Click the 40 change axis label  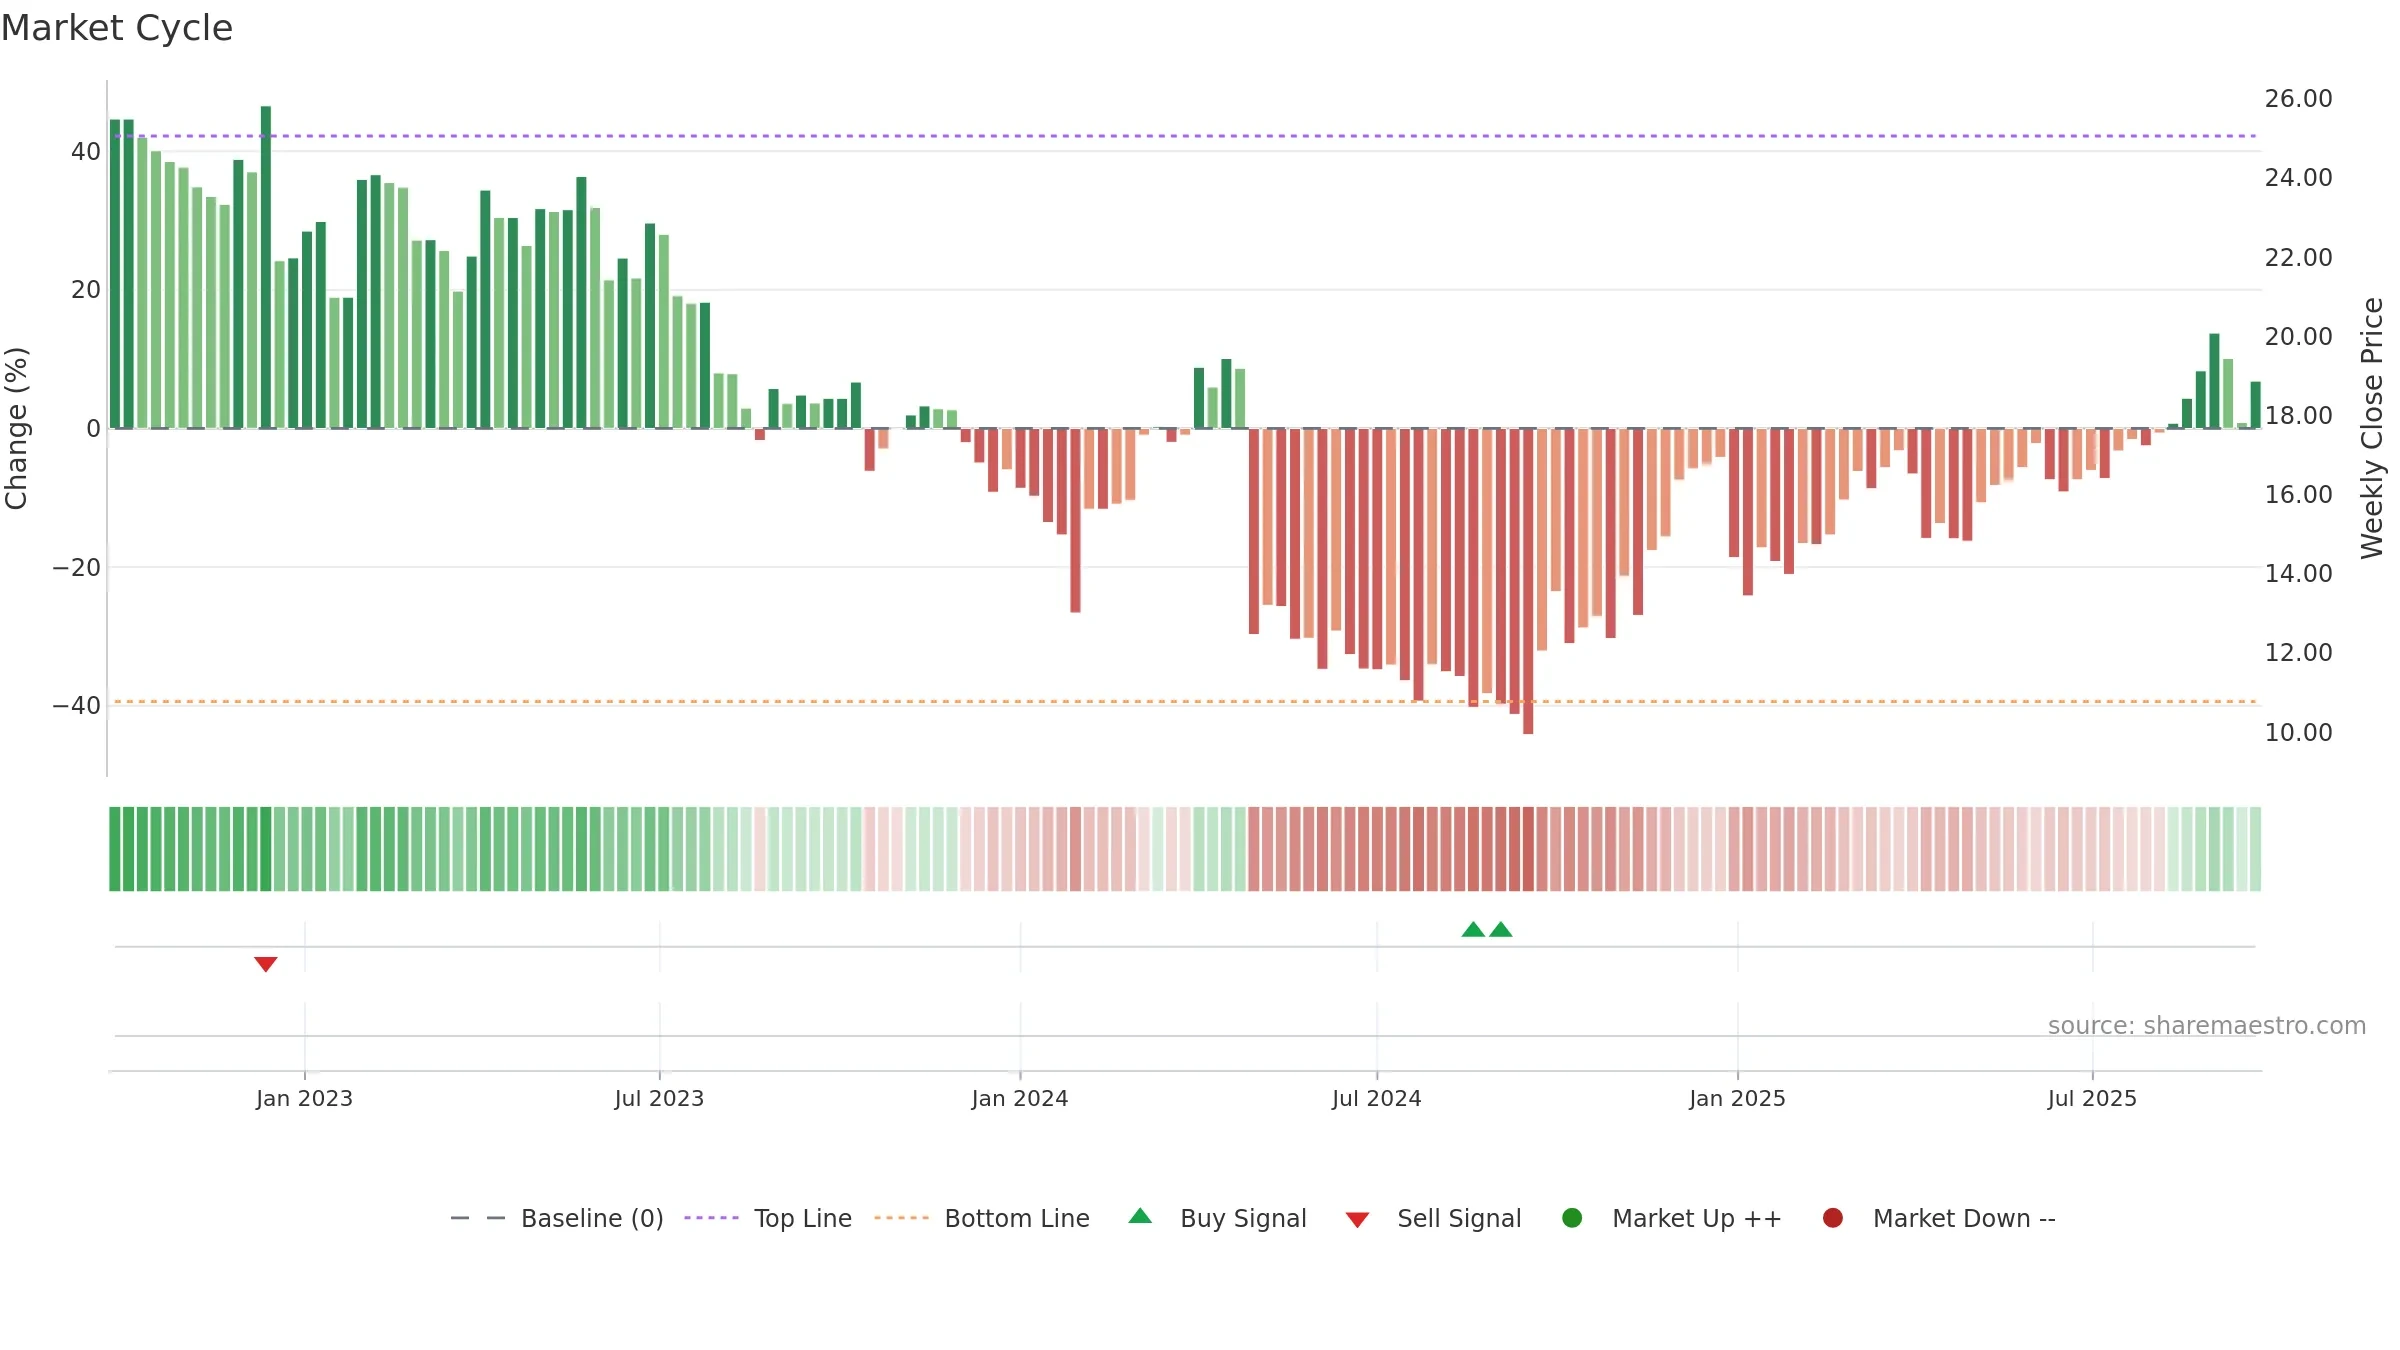86,152
